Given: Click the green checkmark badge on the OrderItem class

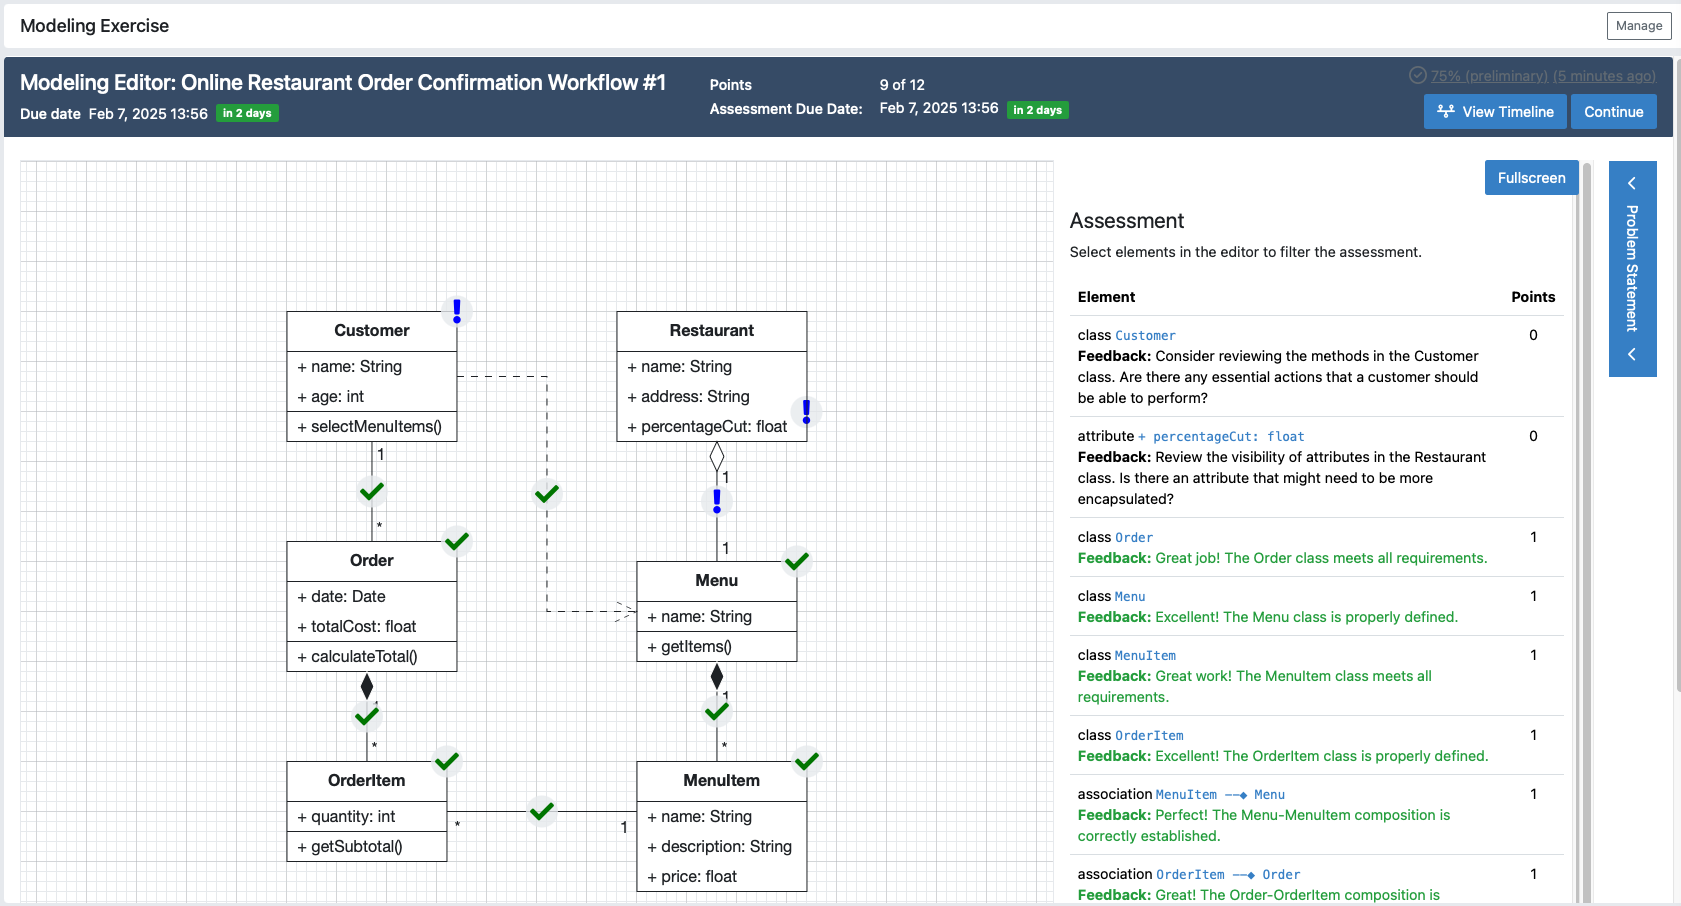Looking at the screenshot, I should [x=447, y=761].
